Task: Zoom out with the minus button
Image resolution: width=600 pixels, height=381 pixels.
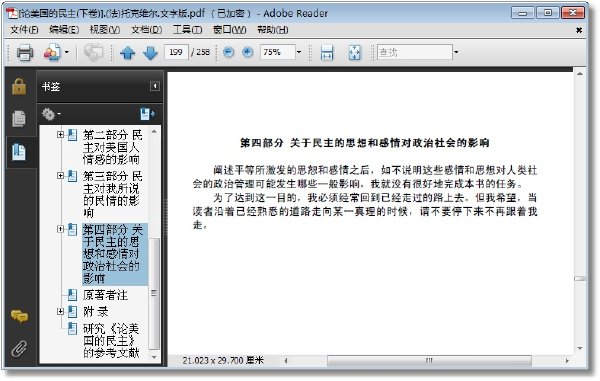Action: coord(228,52)
